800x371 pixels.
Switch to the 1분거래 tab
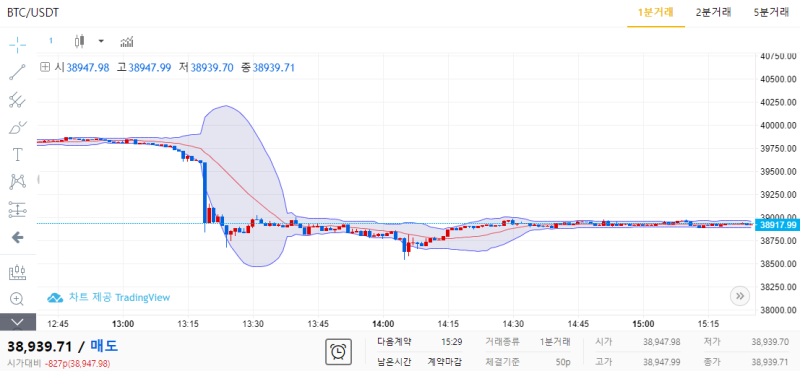656,13
